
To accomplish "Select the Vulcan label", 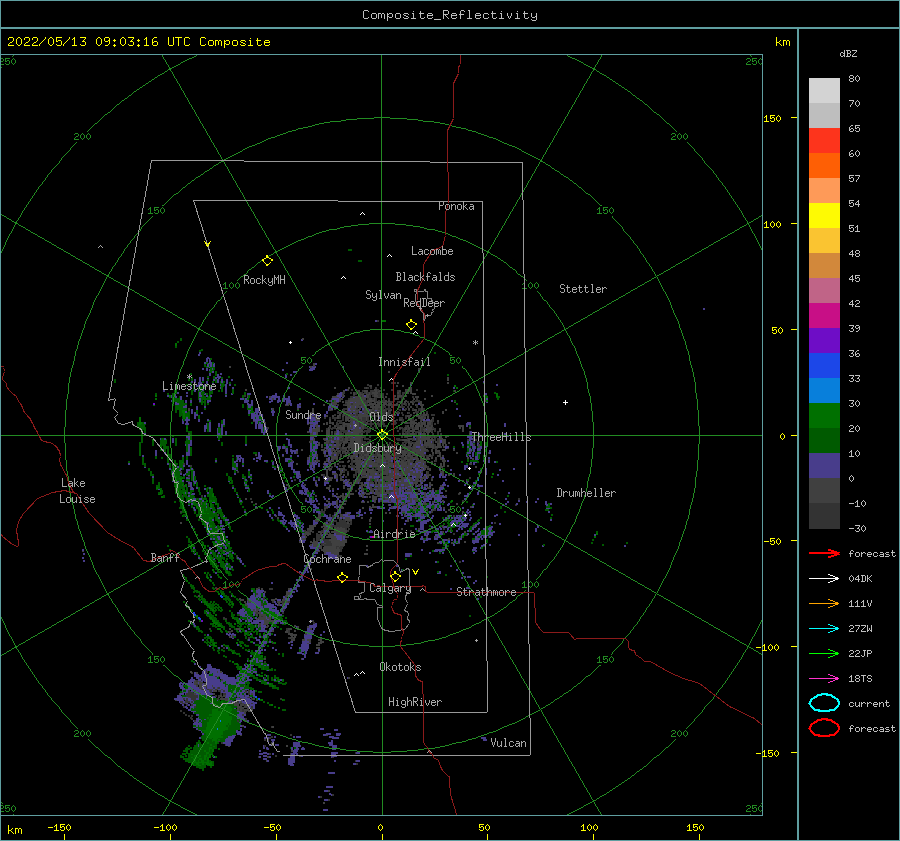I will tap(508, 743).
